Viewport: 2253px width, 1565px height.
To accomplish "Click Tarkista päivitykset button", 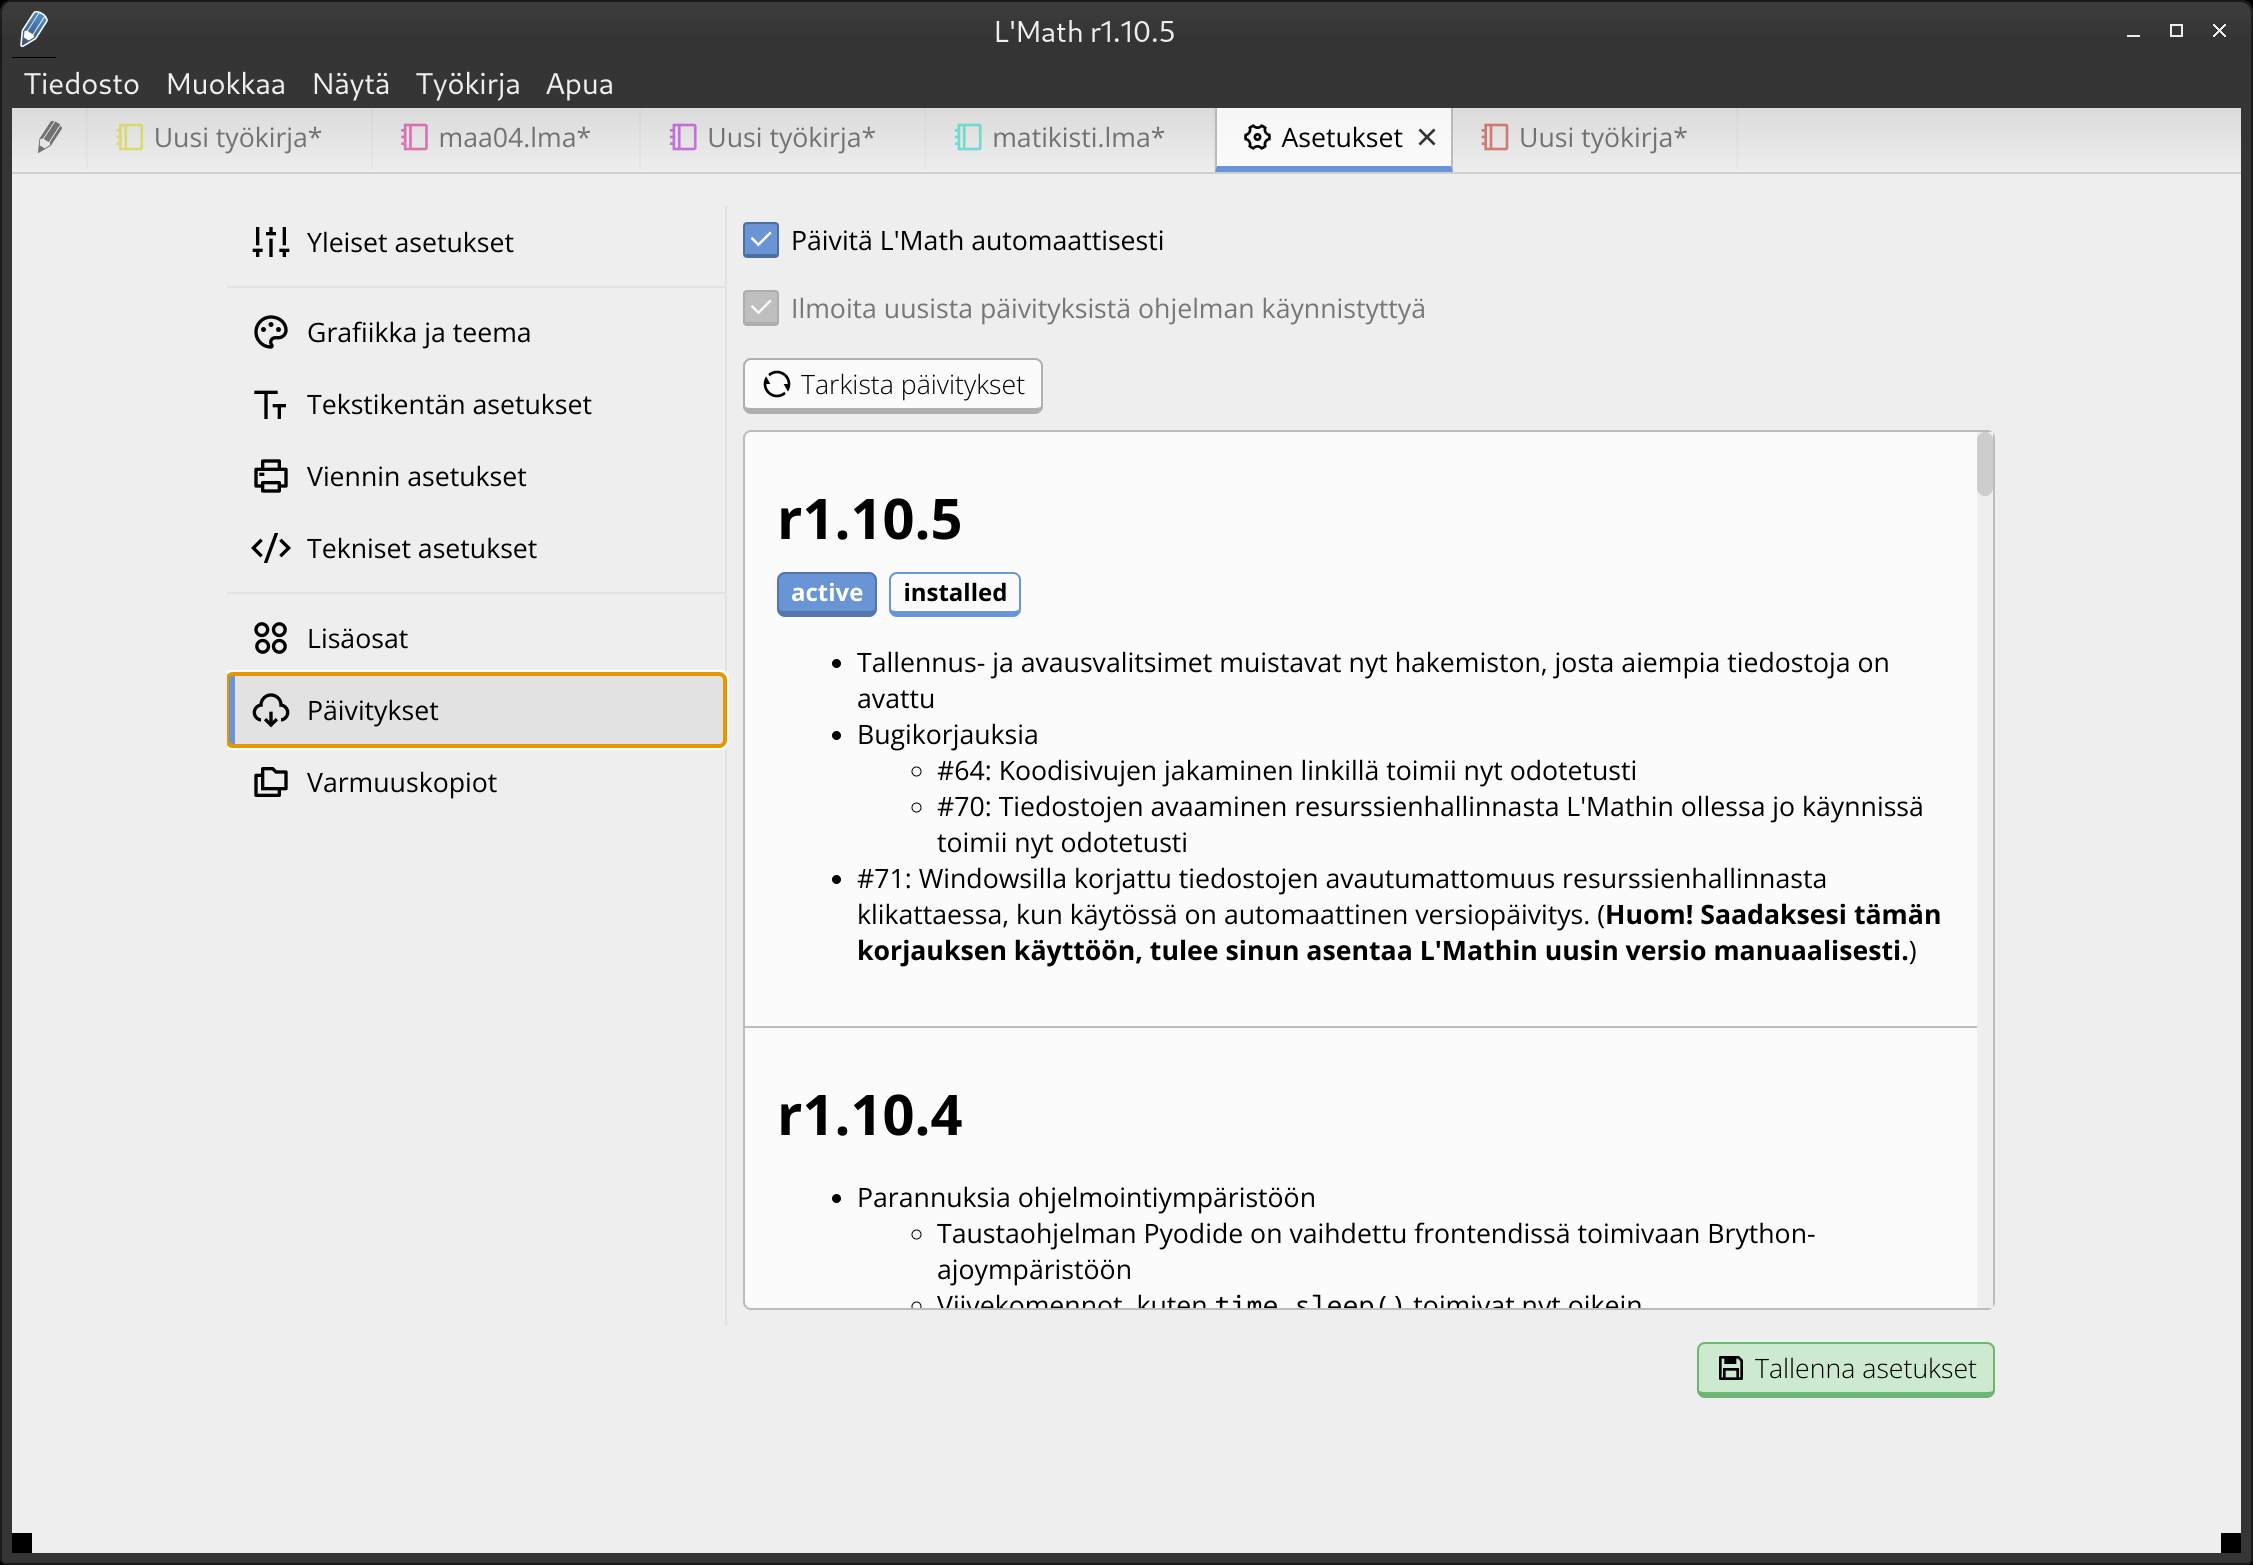I will [x=893, y=385].
